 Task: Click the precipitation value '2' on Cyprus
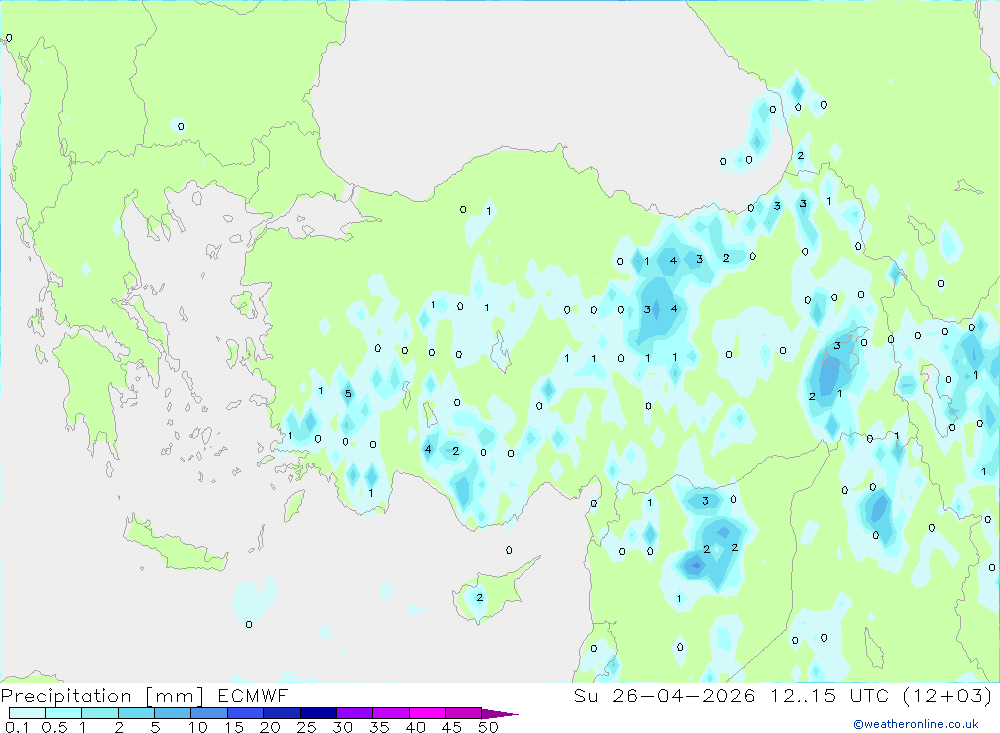click(480, 597)
